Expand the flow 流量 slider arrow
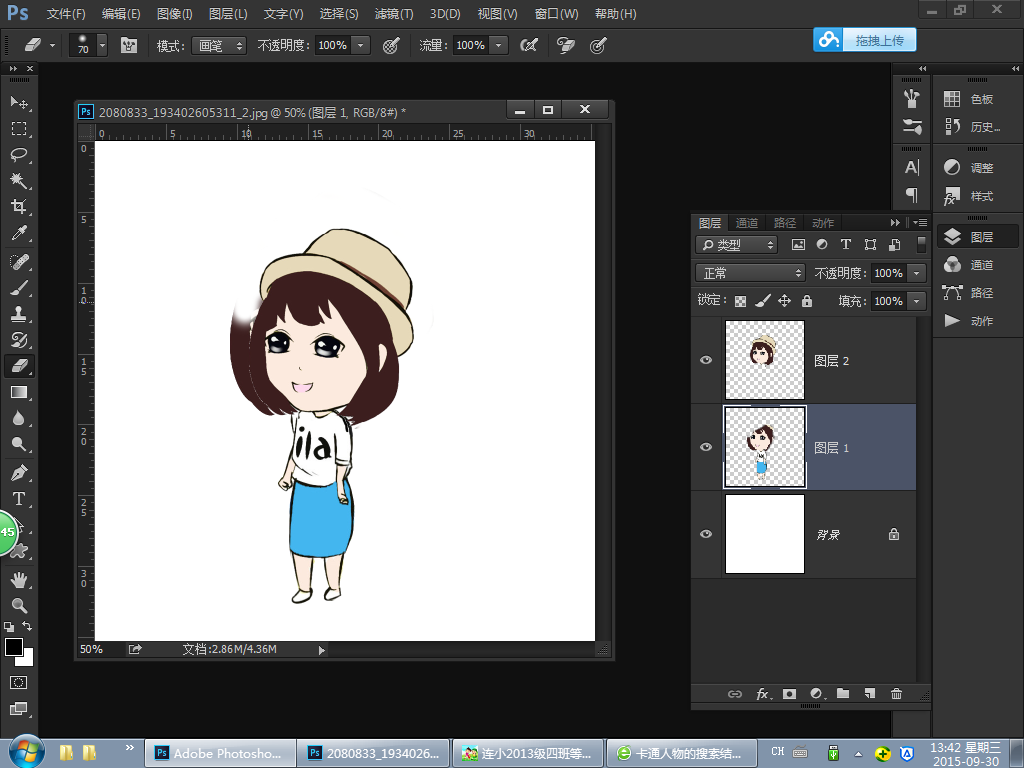Screen dimensions: 1024x768 499,45
